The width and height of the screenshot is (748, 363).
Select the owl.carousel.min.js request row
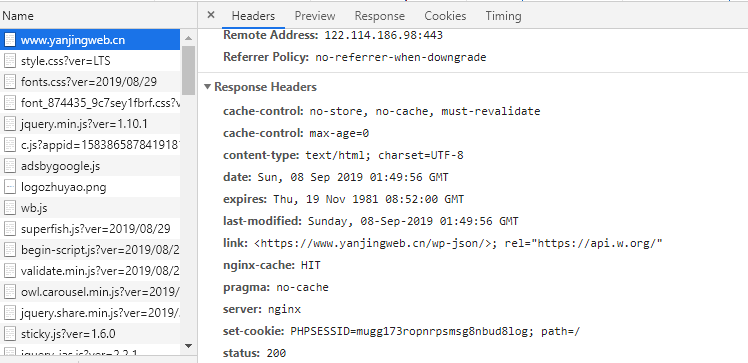click(90, 291)
